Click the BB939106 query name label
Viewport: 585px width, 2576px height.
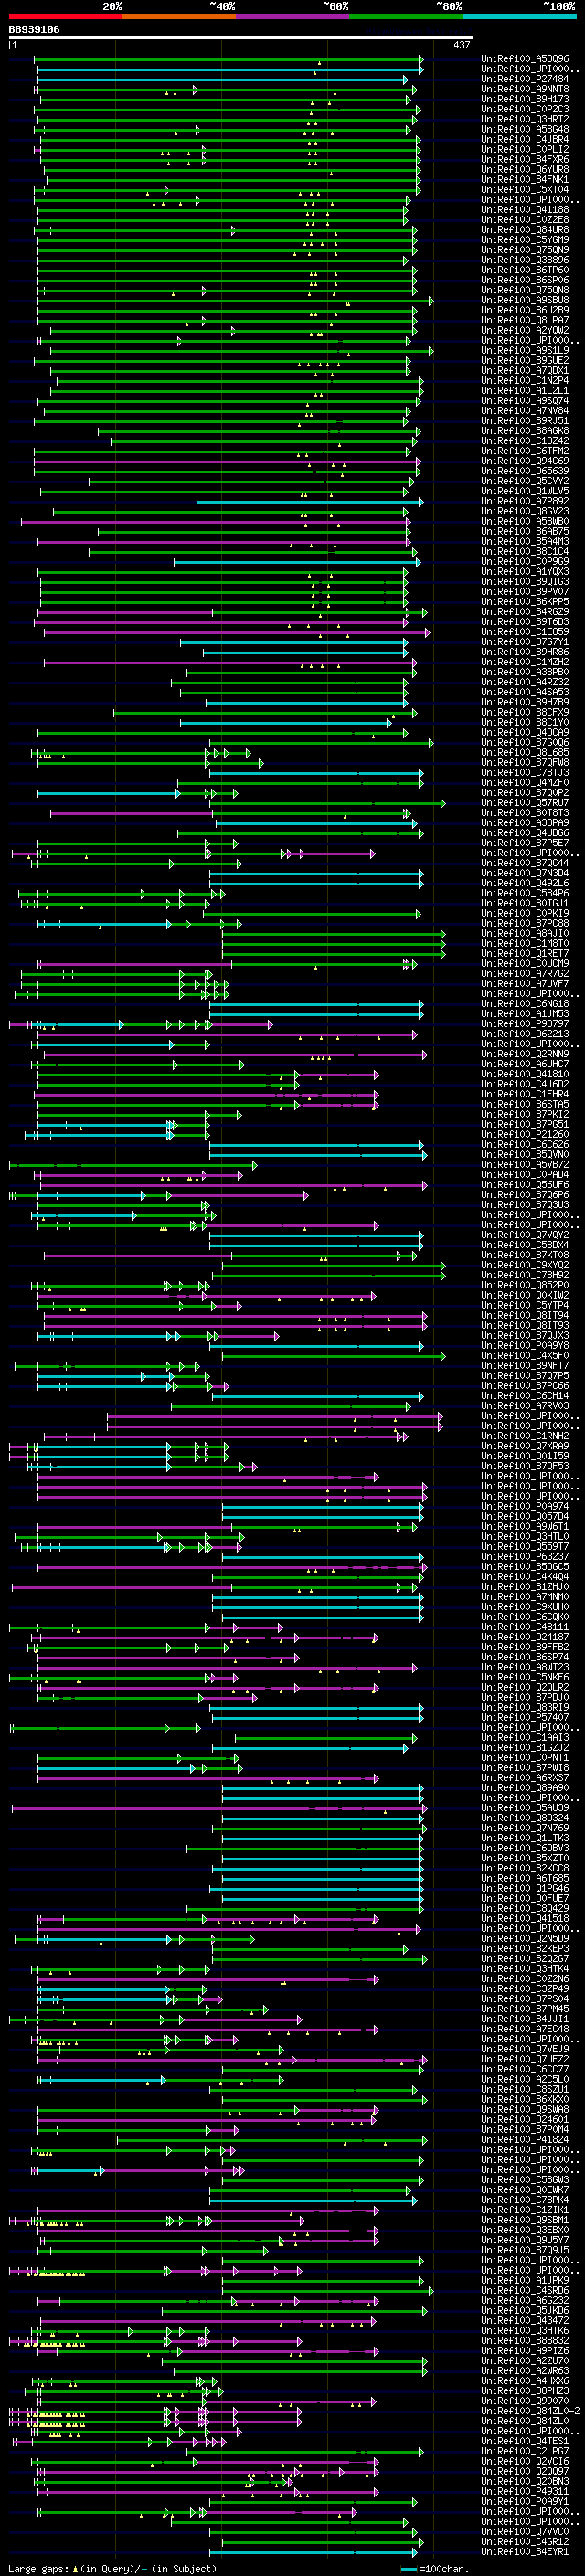tap(34, 29)
